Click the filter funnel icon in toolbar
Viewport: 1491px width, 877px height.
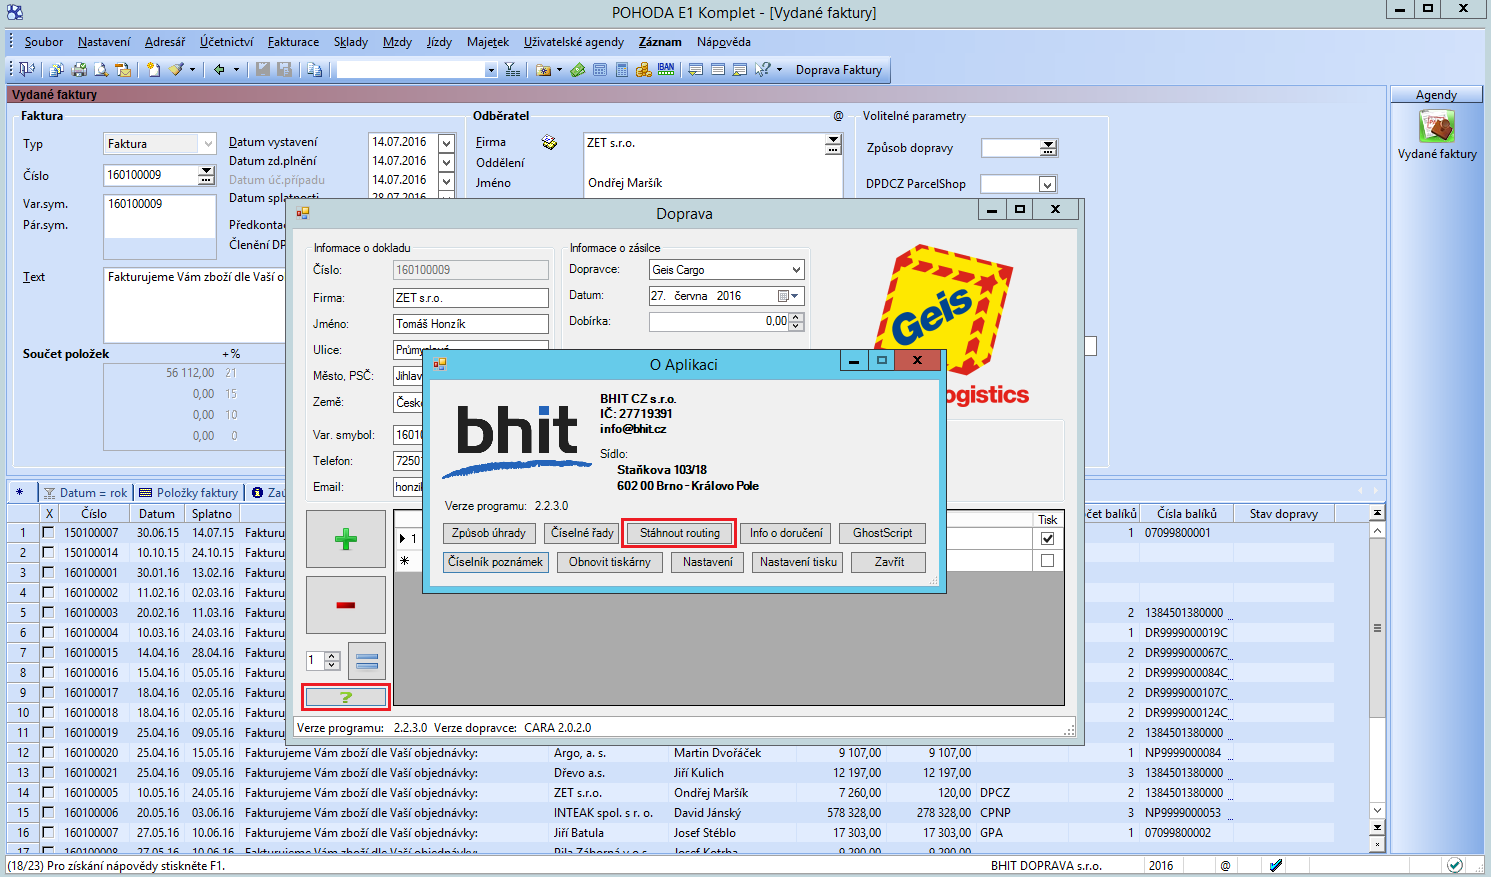(512, 69)
